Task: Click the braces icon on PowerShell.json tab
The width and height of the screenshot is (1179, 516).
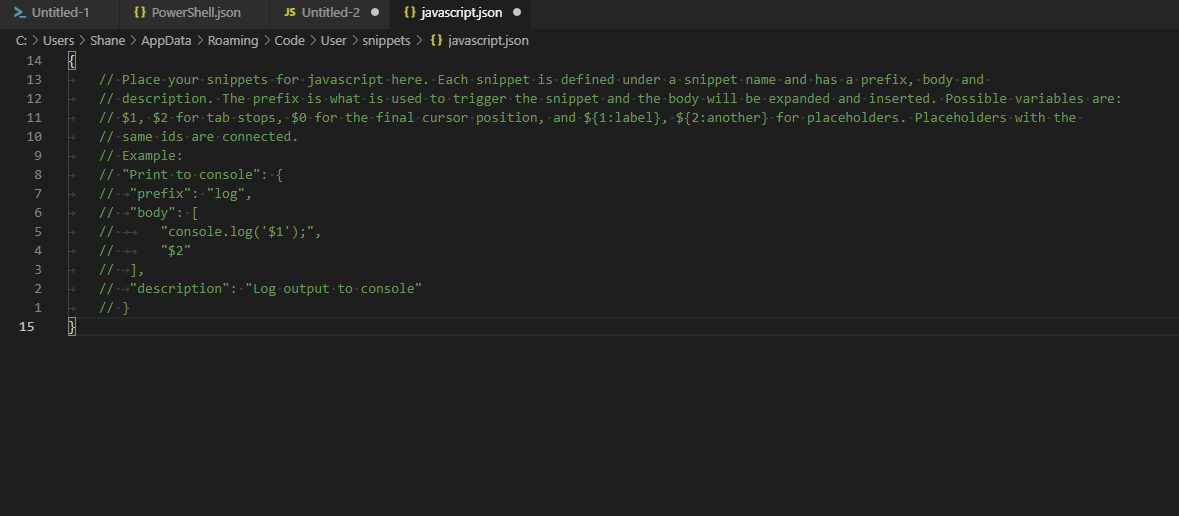Action: coord(139,13)
